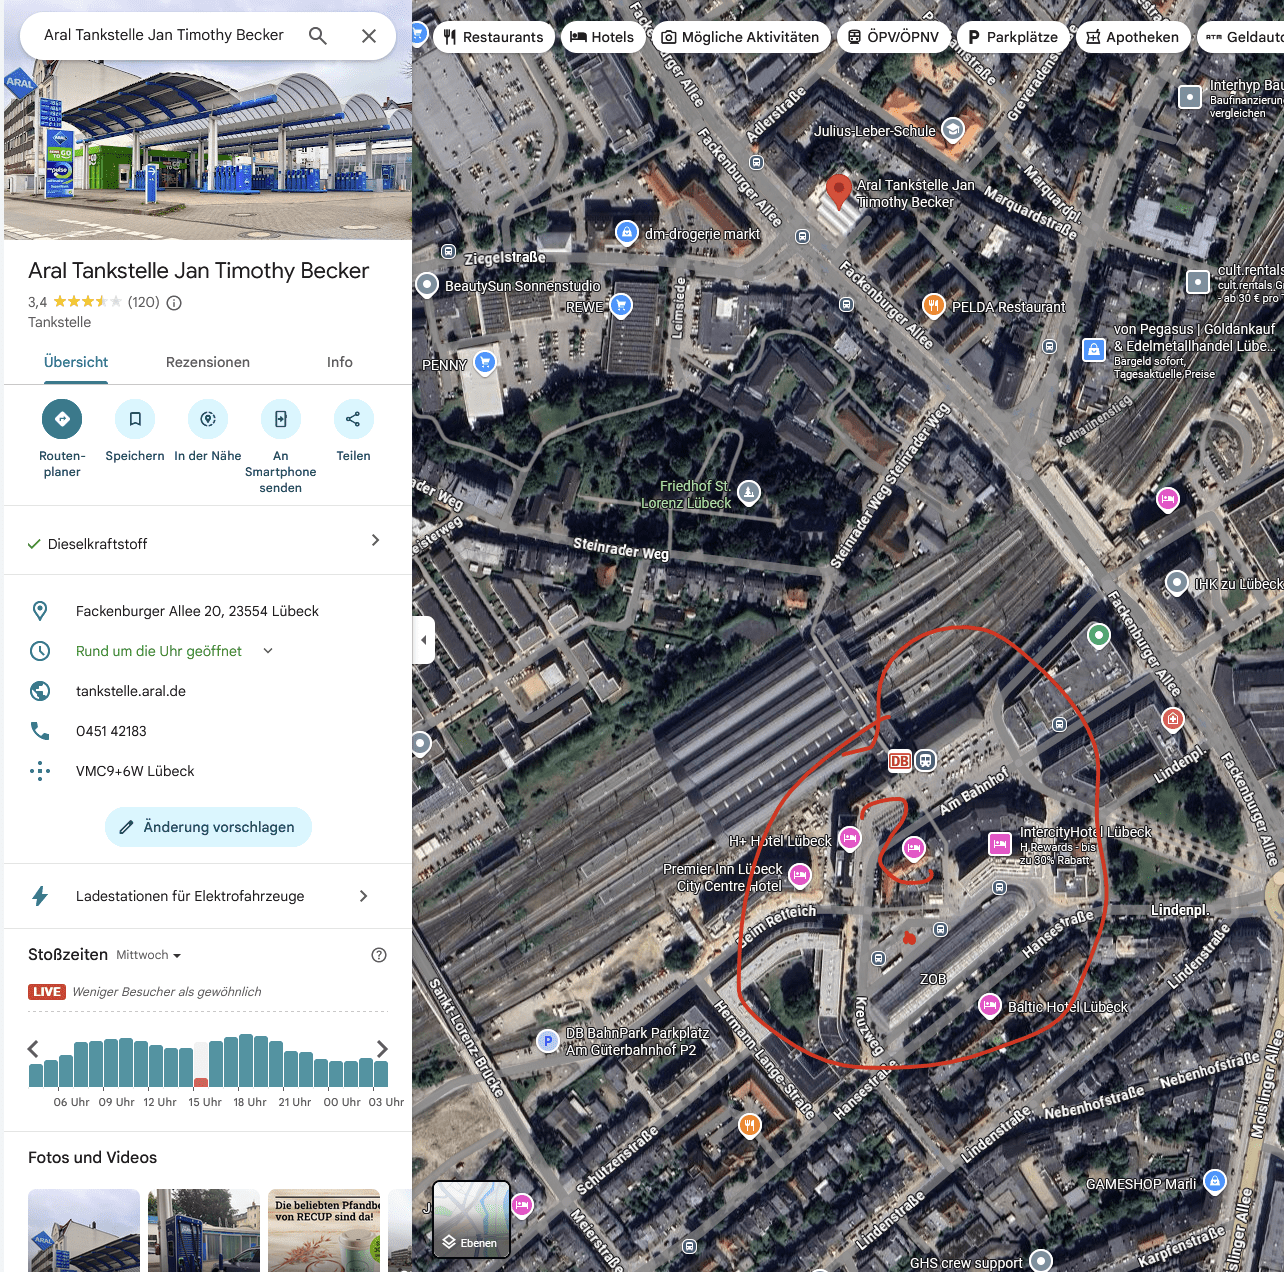Click the Premier Inn Lübeck hotel marker

click(x=800, y=877)
